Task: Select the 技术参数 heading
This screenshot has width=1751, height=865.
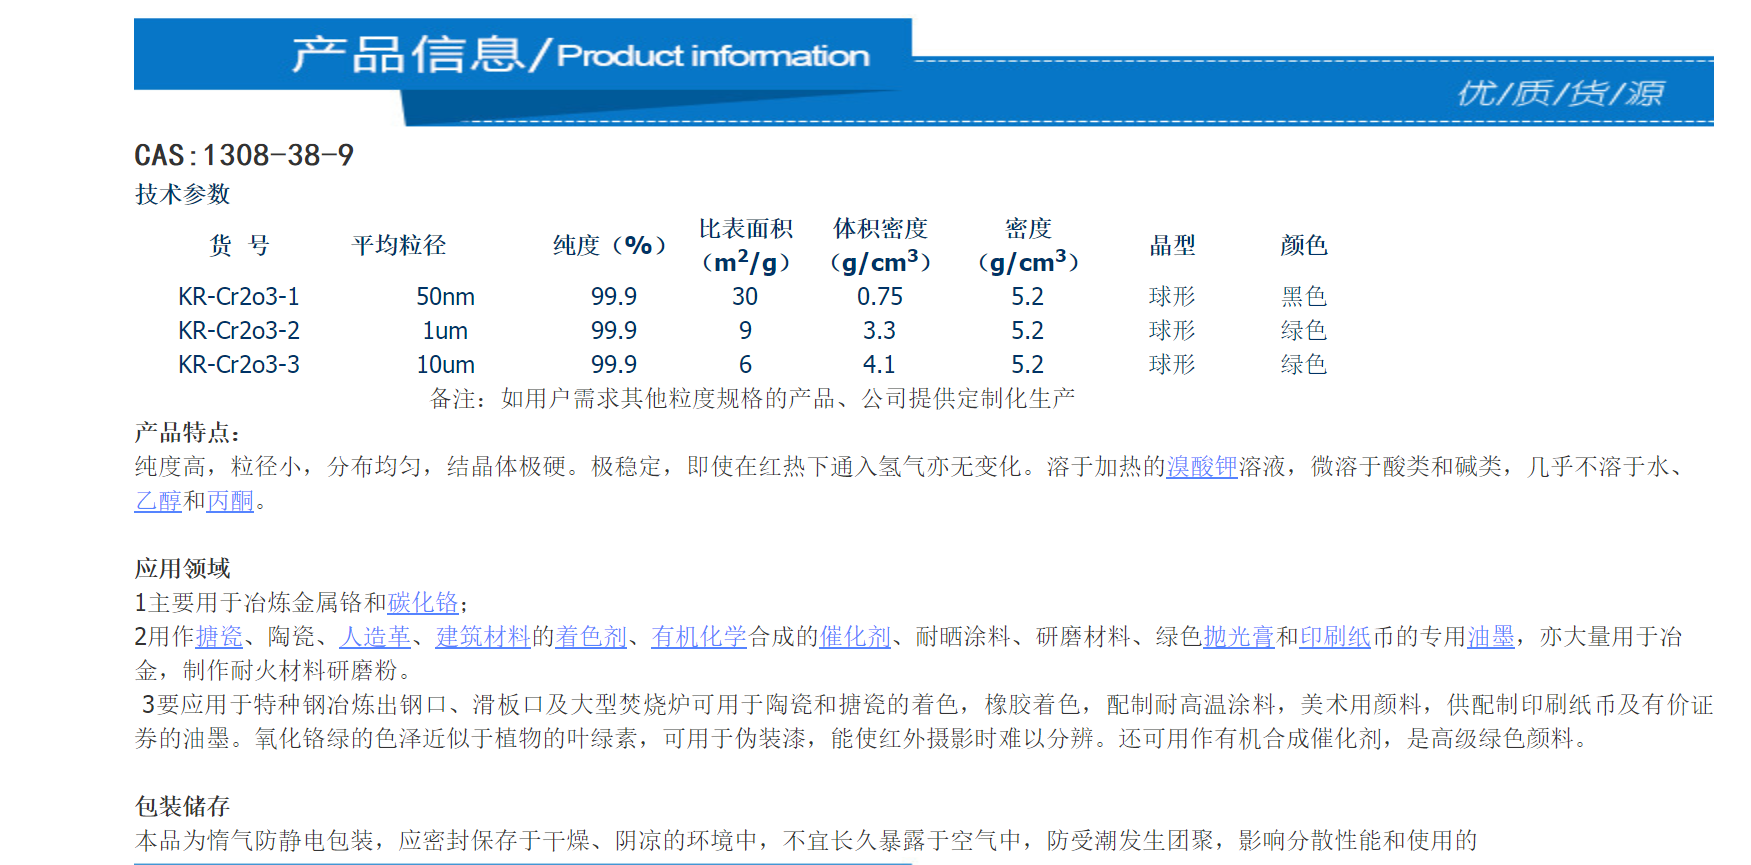Action: pos(183,194)
